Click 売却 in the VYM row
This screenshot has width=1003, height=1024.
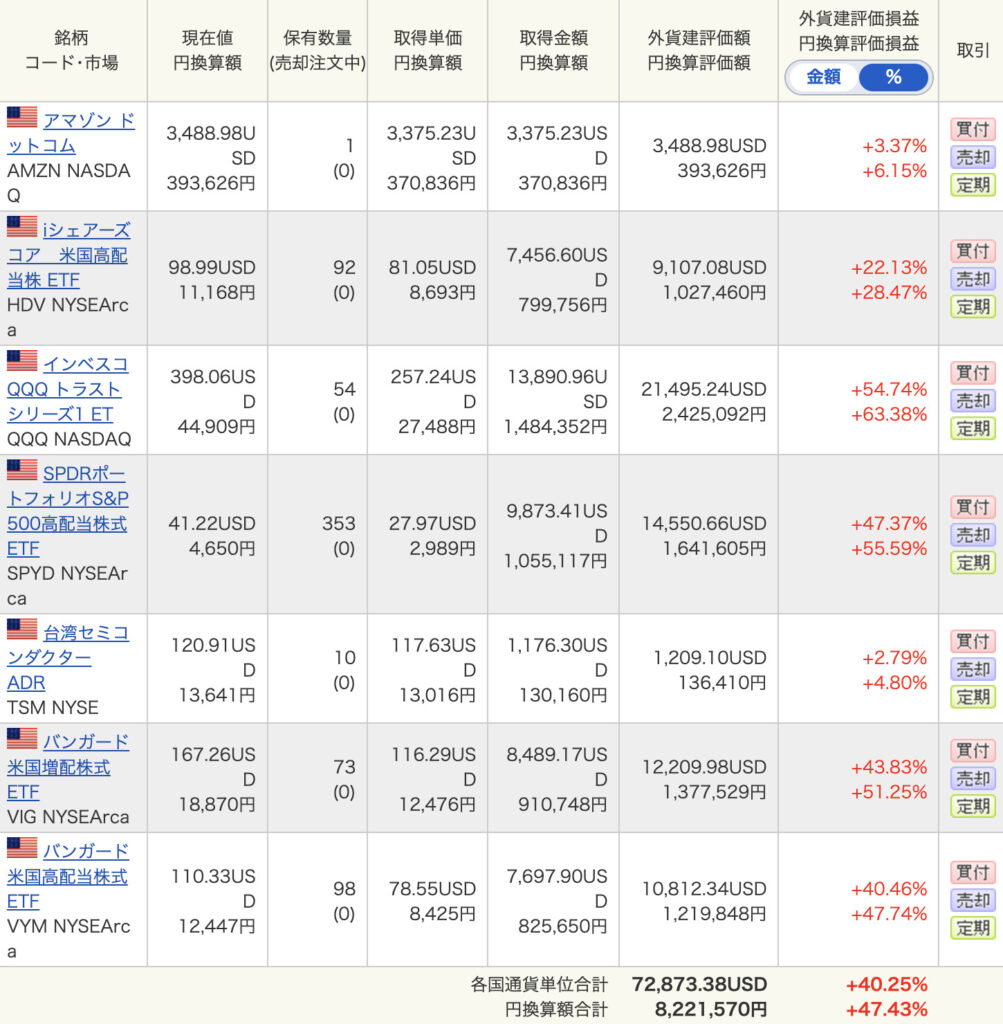(x=972, y=901)
